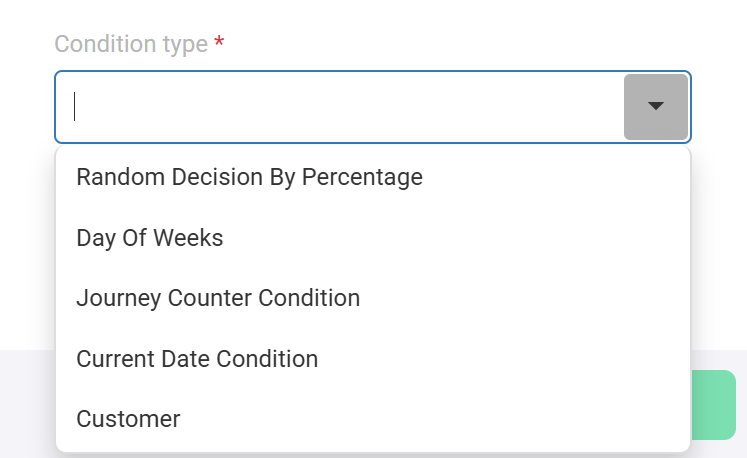The height and width of the screenshot is (458, 747).
Task: Set condition to Random Decision By Percentage
Action: pos(249,177)
